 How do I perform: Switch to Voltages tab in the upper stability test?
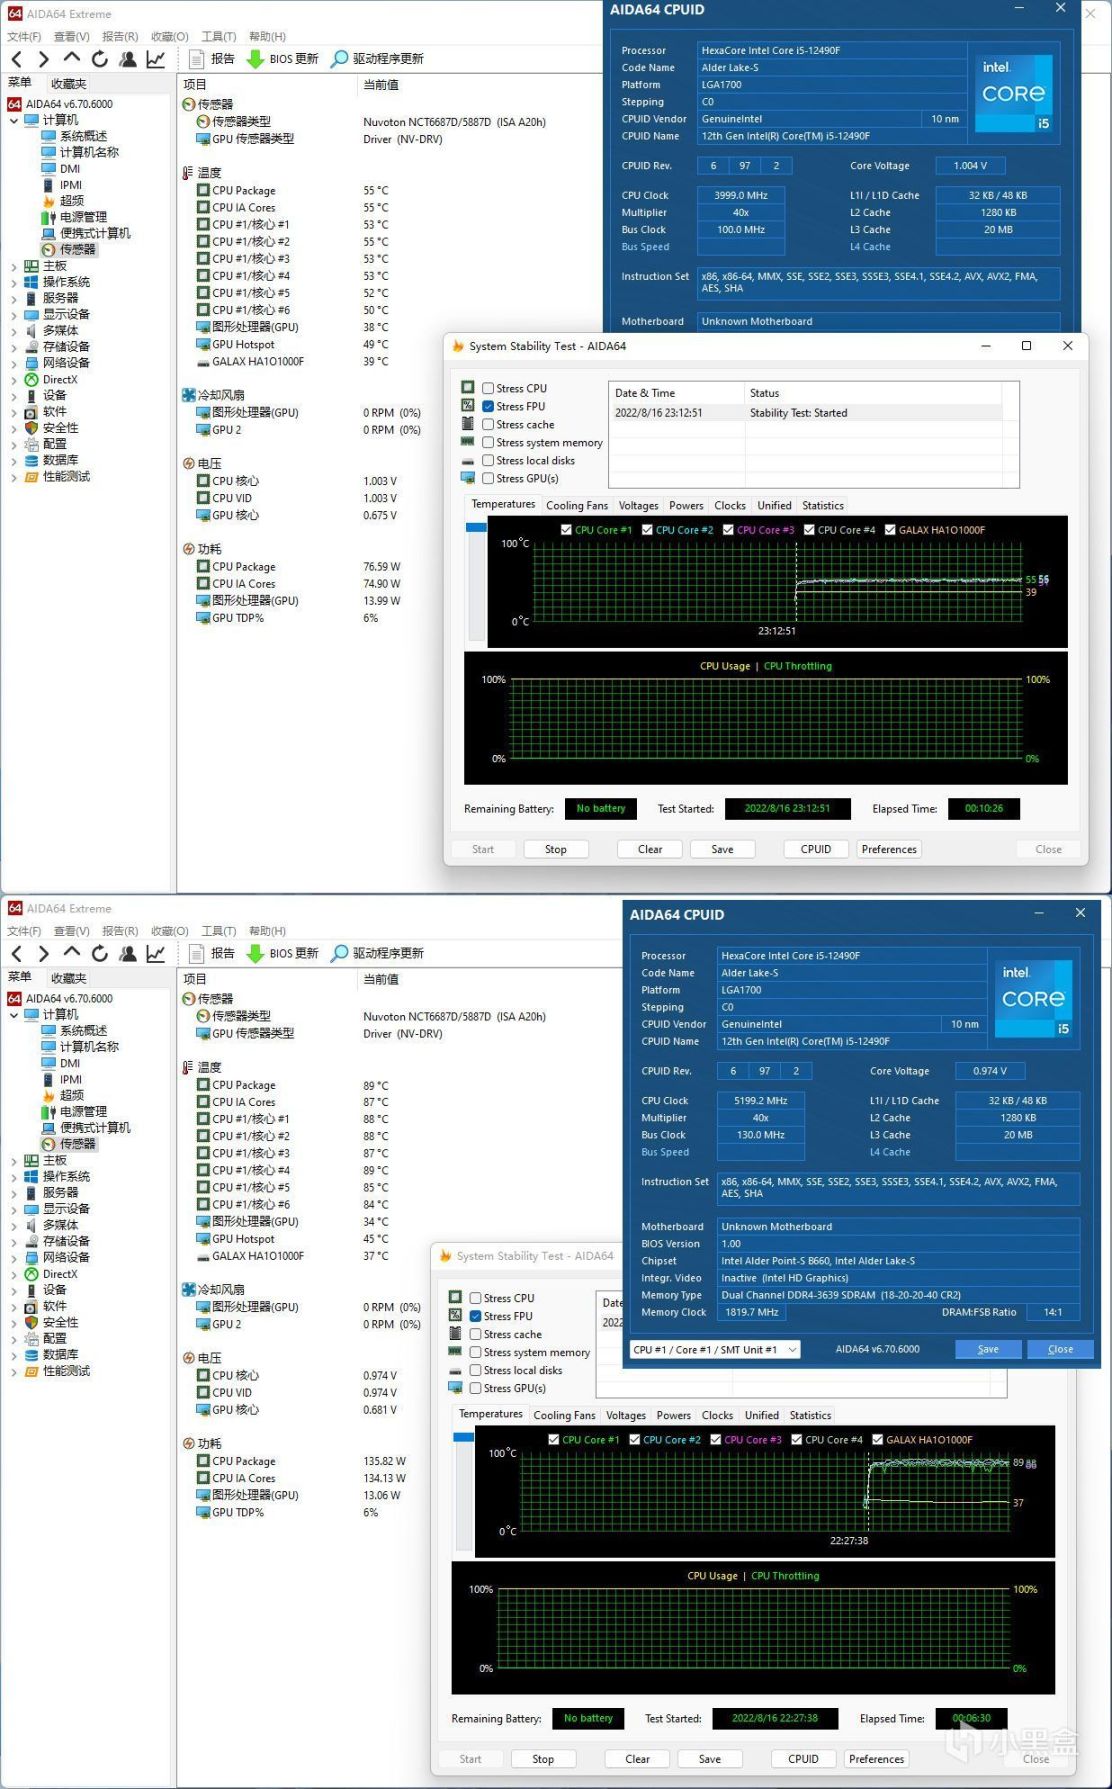pos(638,506)
